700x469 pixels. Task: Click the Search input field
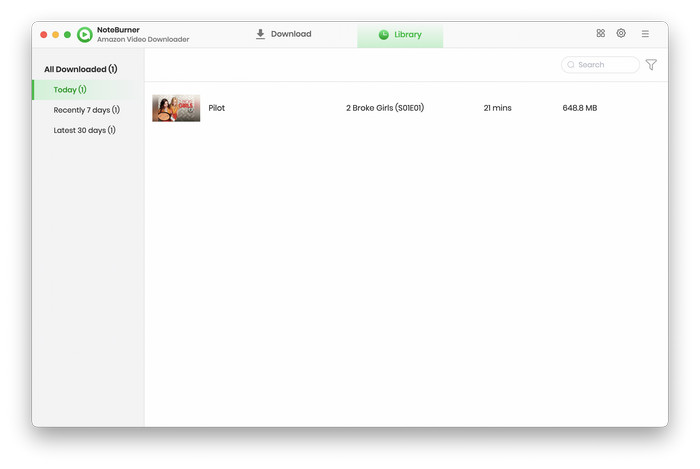click(x=600, y=65)
